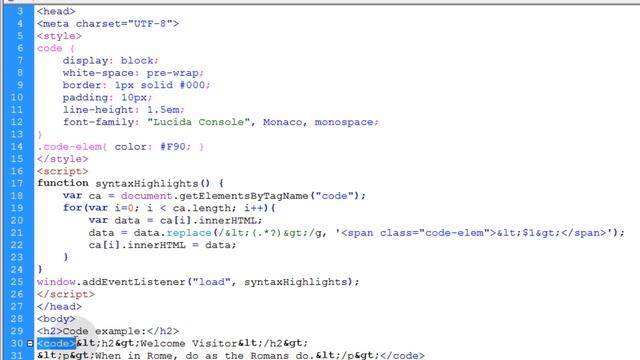
Task: Click the '#F90' color value
Action: (173, 147)
